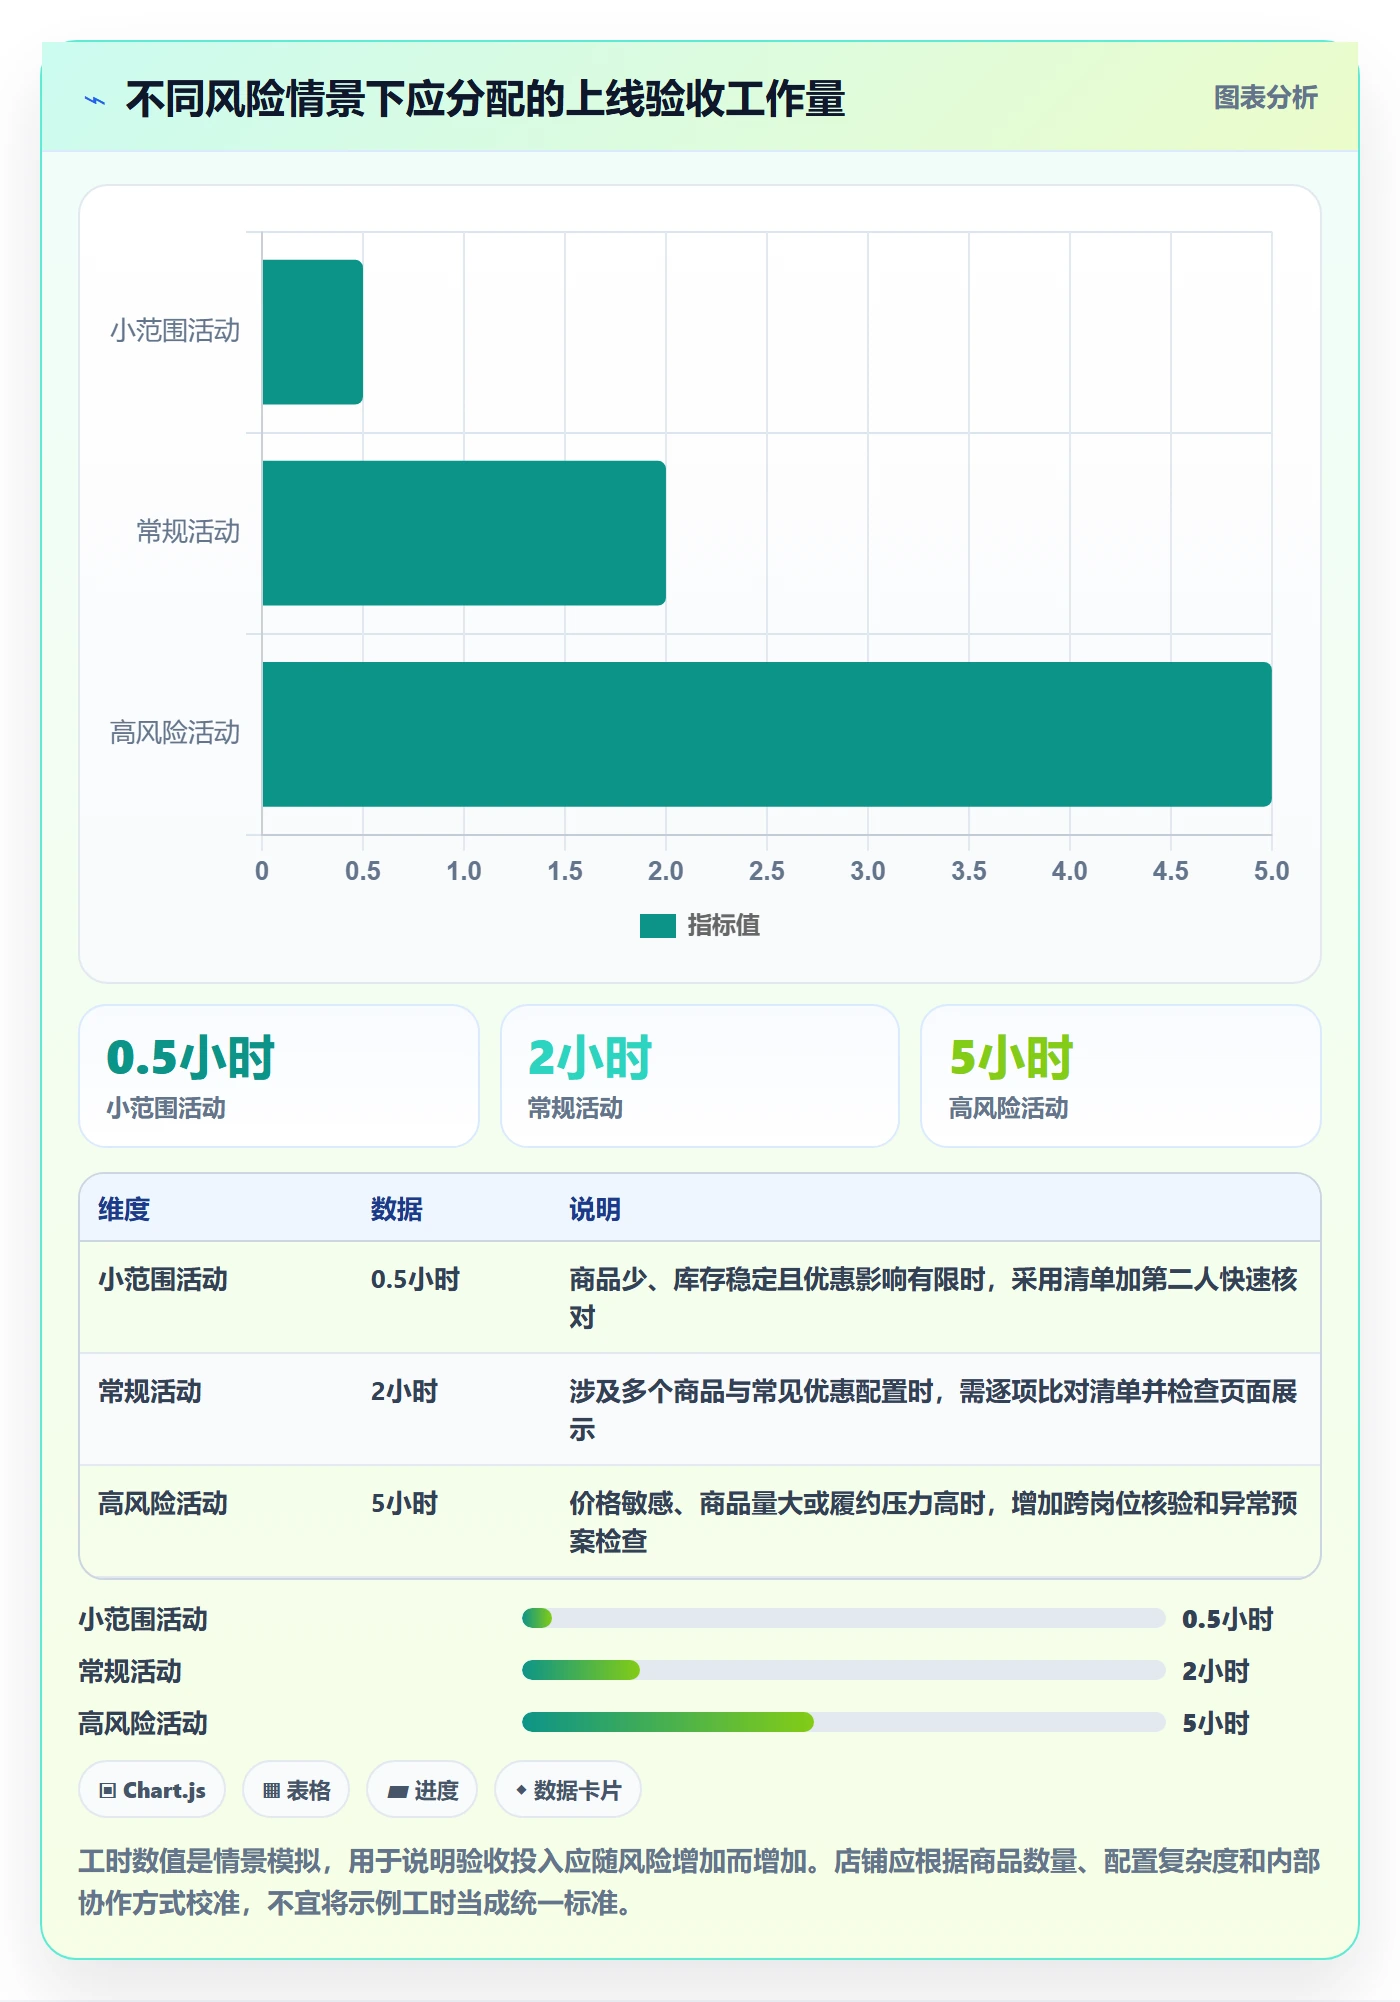Image resolution: width=1400 pixels, height=2002 pixels.
Task: Click the 维度 column header
Action: pos(124,1209)
